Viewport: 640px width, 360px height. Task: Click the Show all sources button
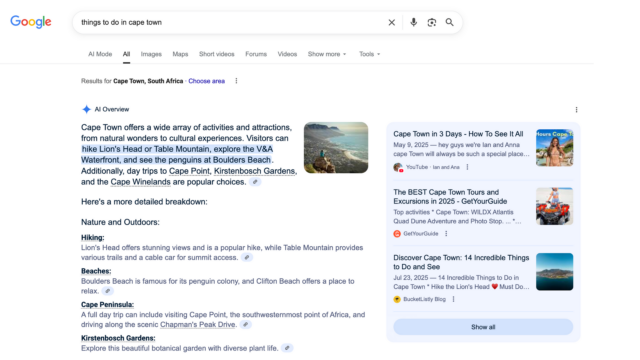pyautogui.click(x=483, y=327)
